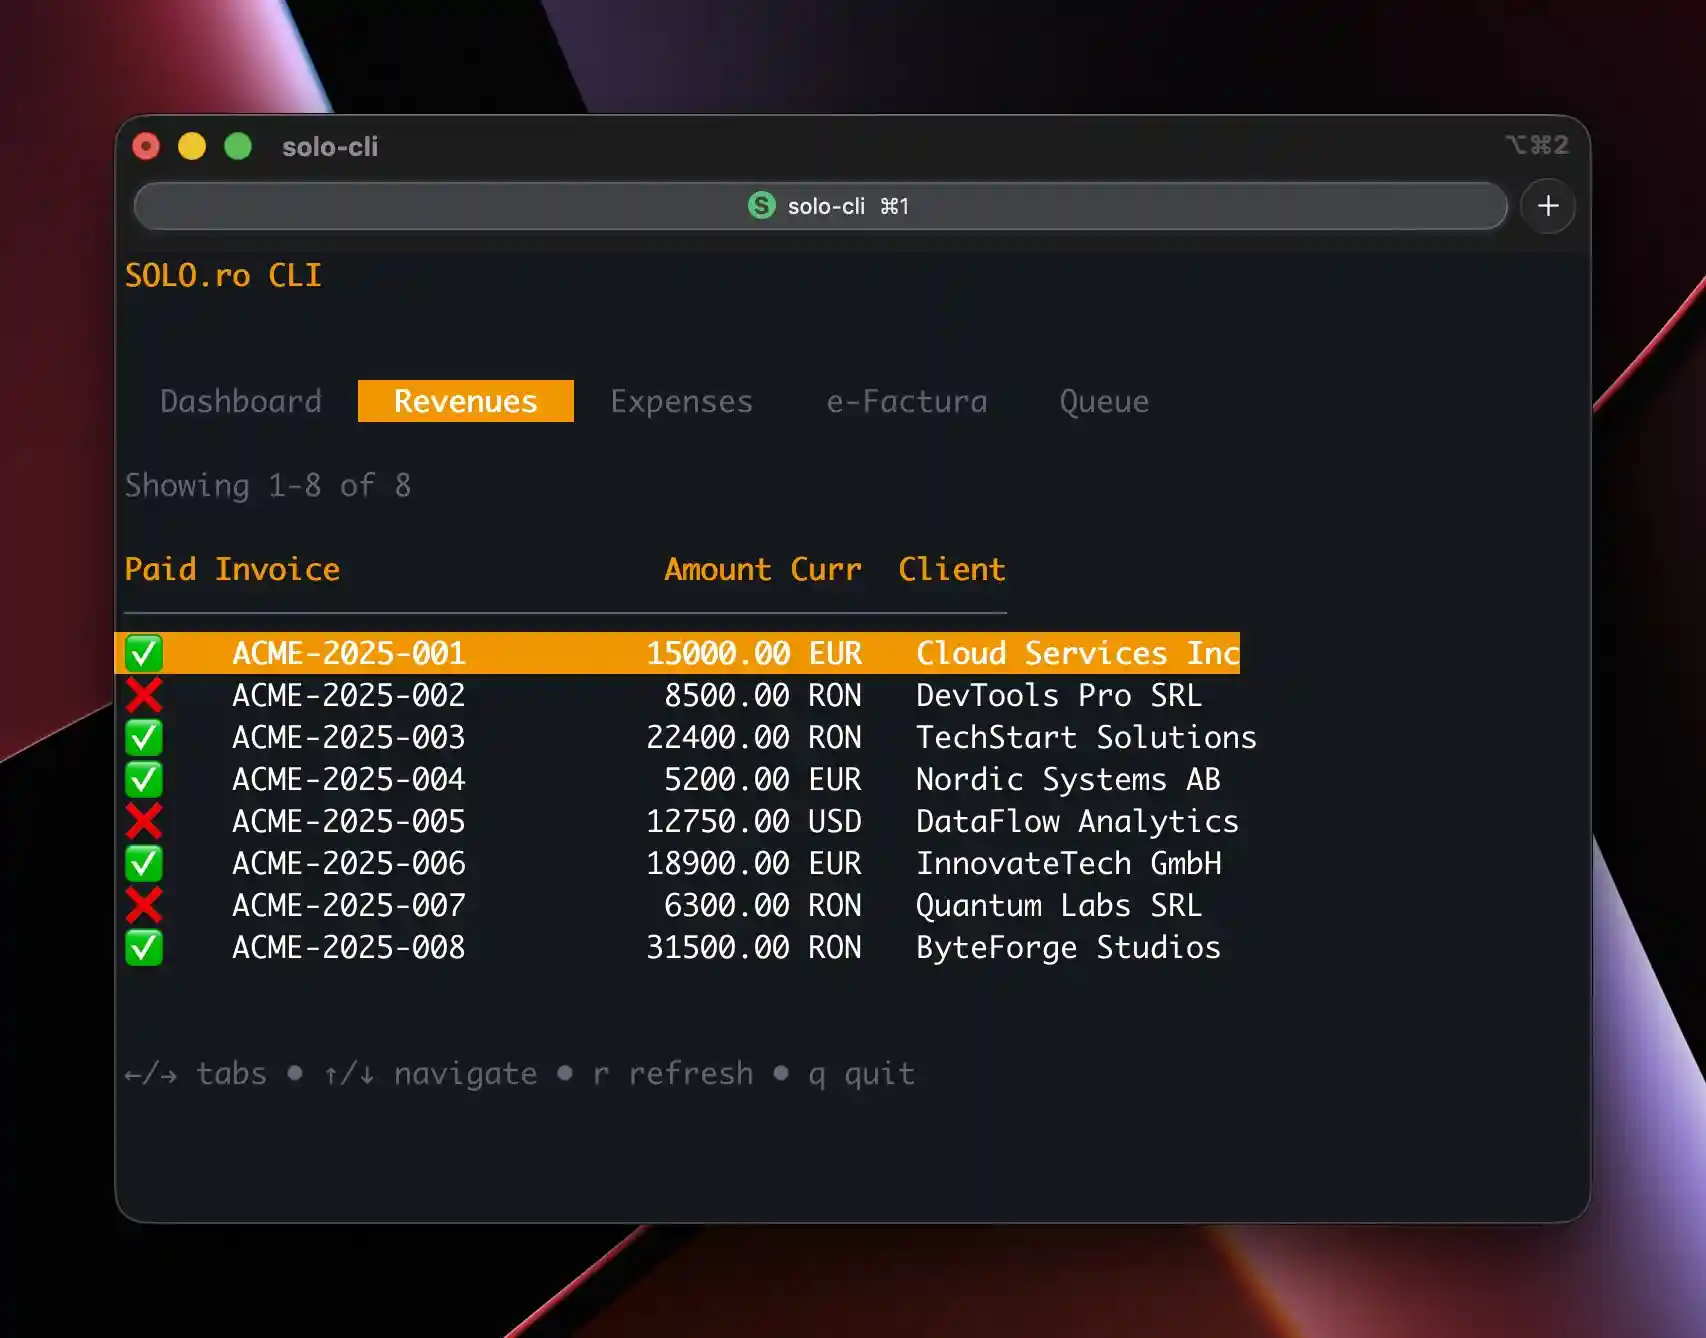The image size is (1706, 1338).
Task: Click green paid checkmark for ACME-2025-003
Action: tap(144, 737)
